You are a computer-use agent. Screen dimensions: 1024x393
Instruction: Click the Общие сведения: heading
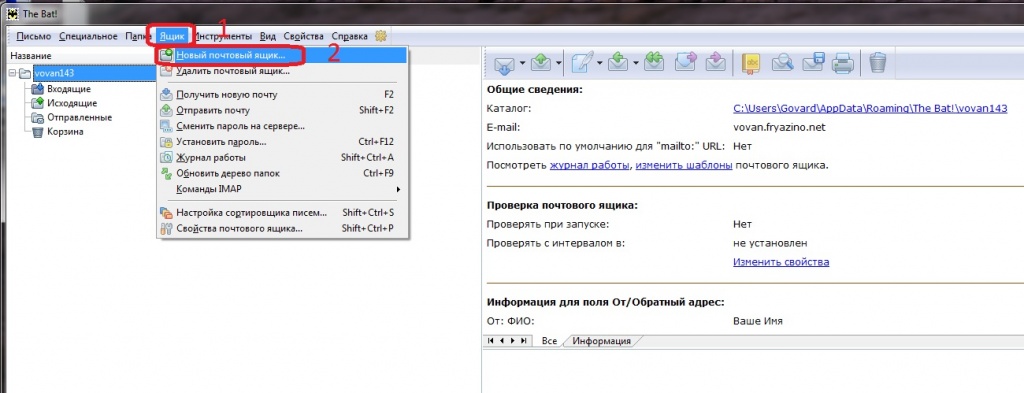(x=534, y=89)
